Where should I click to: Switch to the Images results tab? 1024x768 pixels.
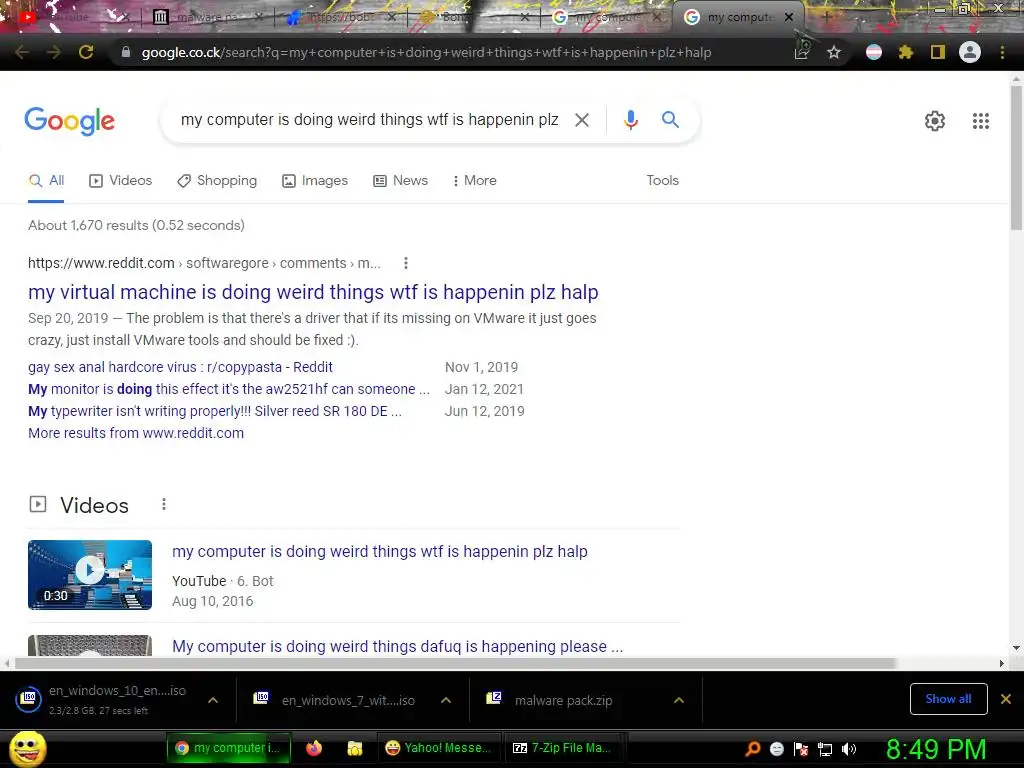pyautogui.click(x=315, y=180)
